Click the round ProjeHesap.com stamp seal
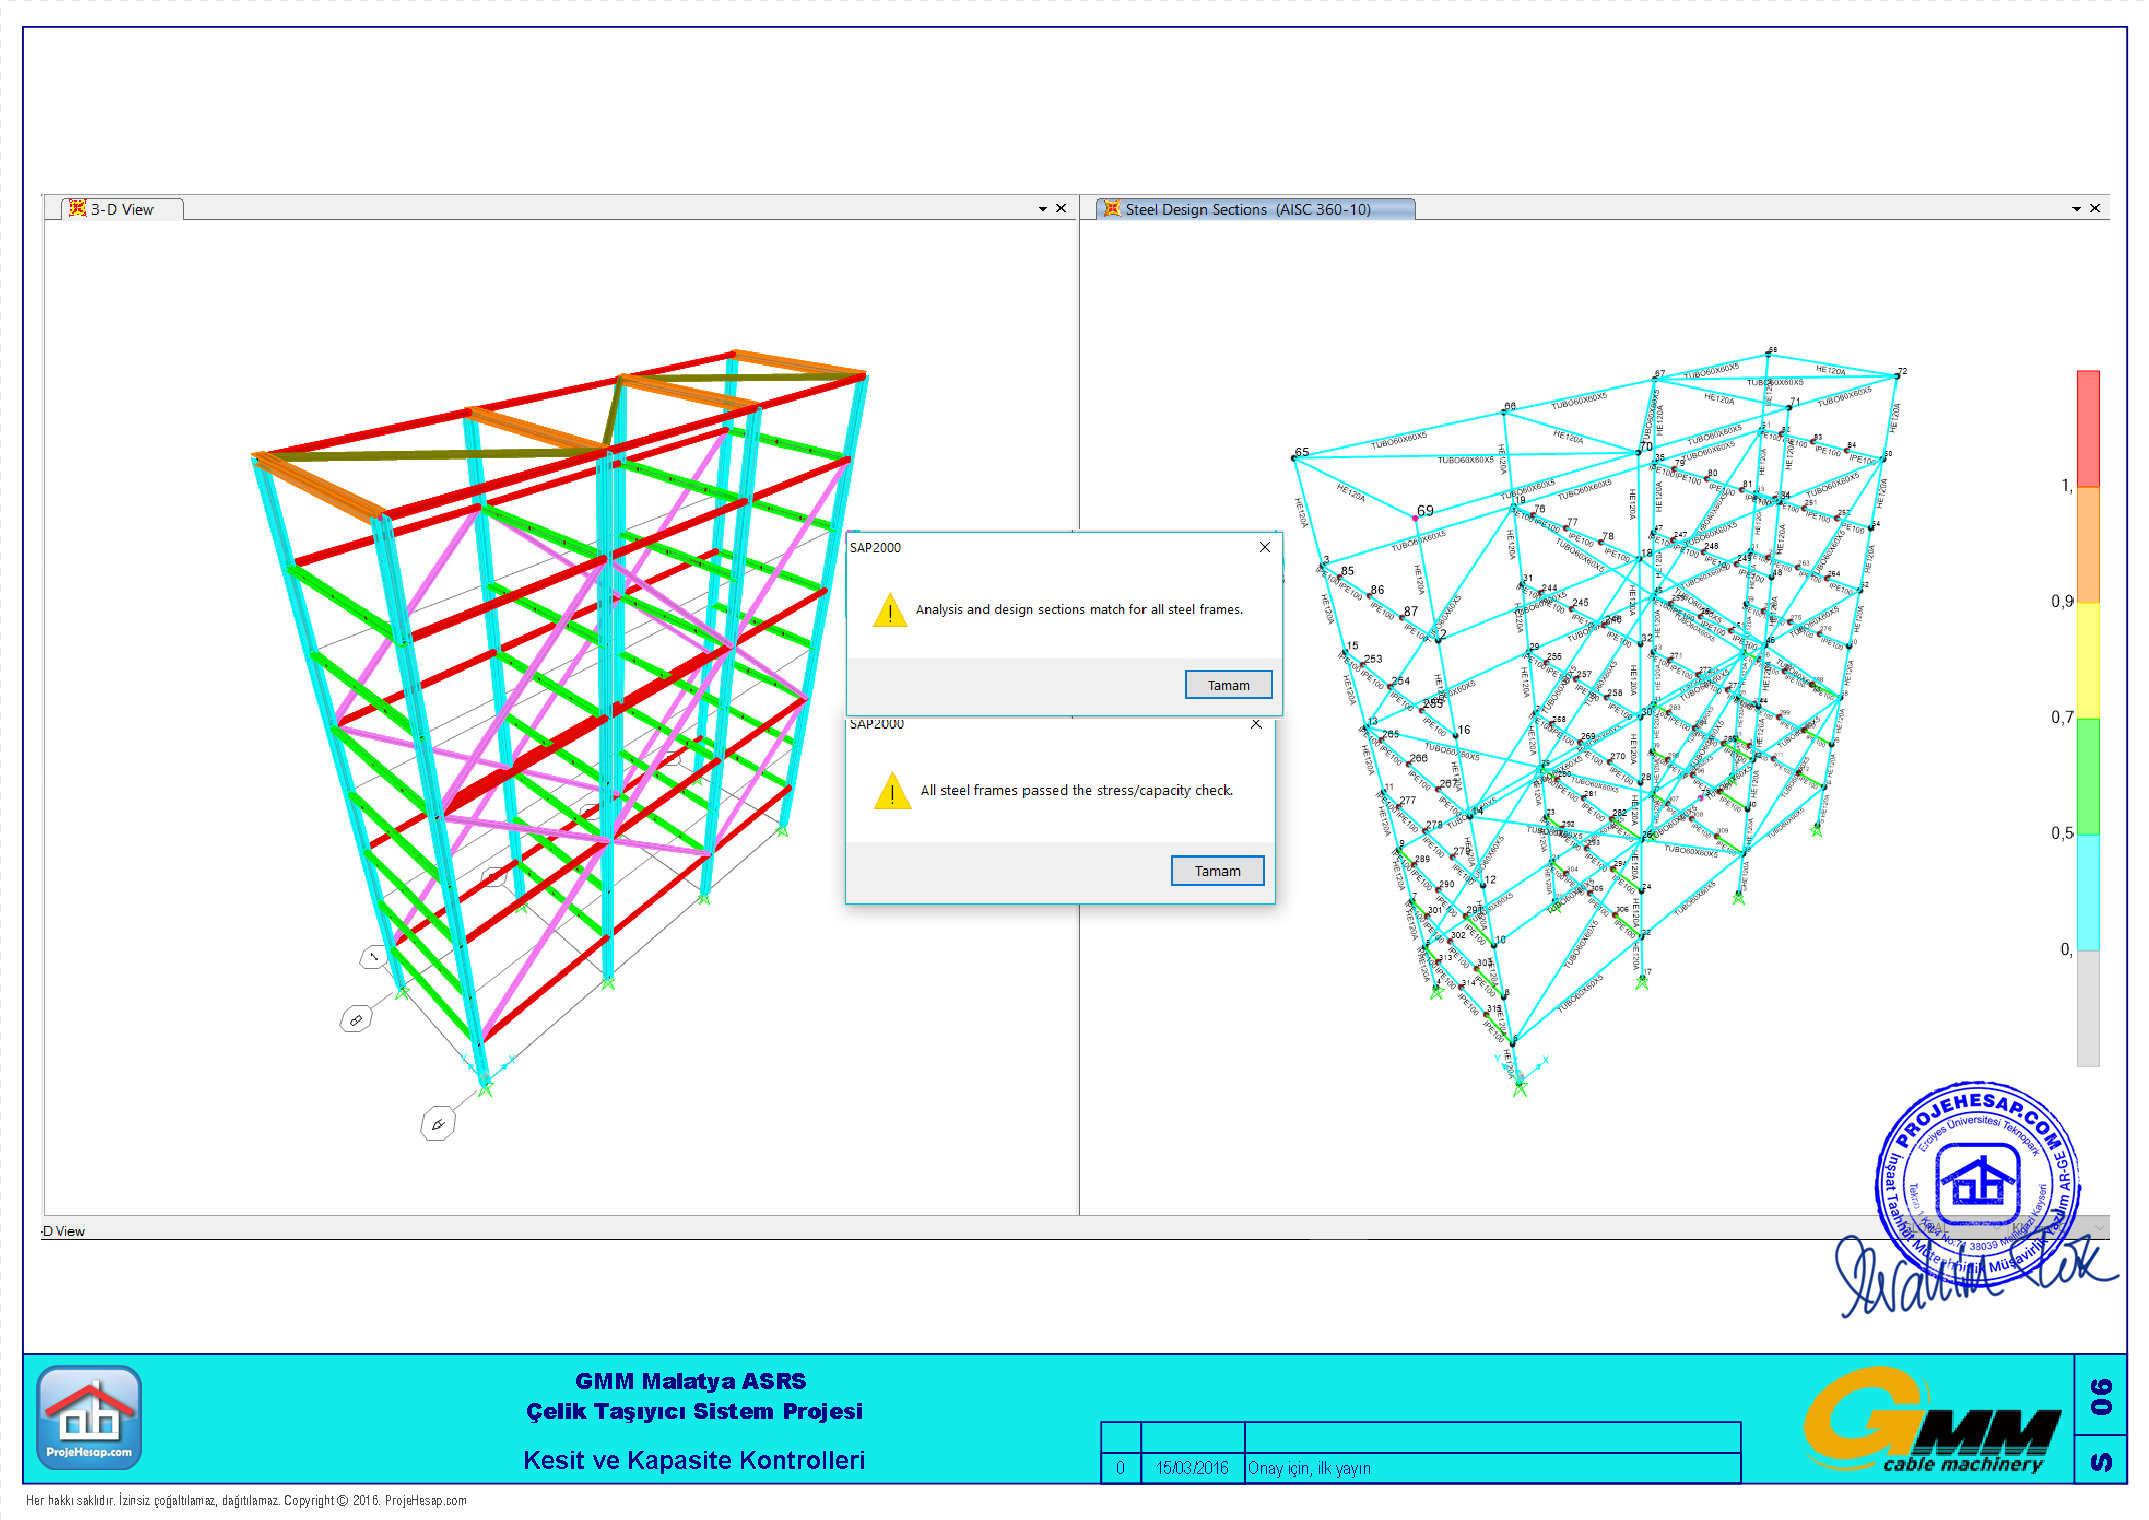The image size is (2149, 1520). coord(1977,1185)
